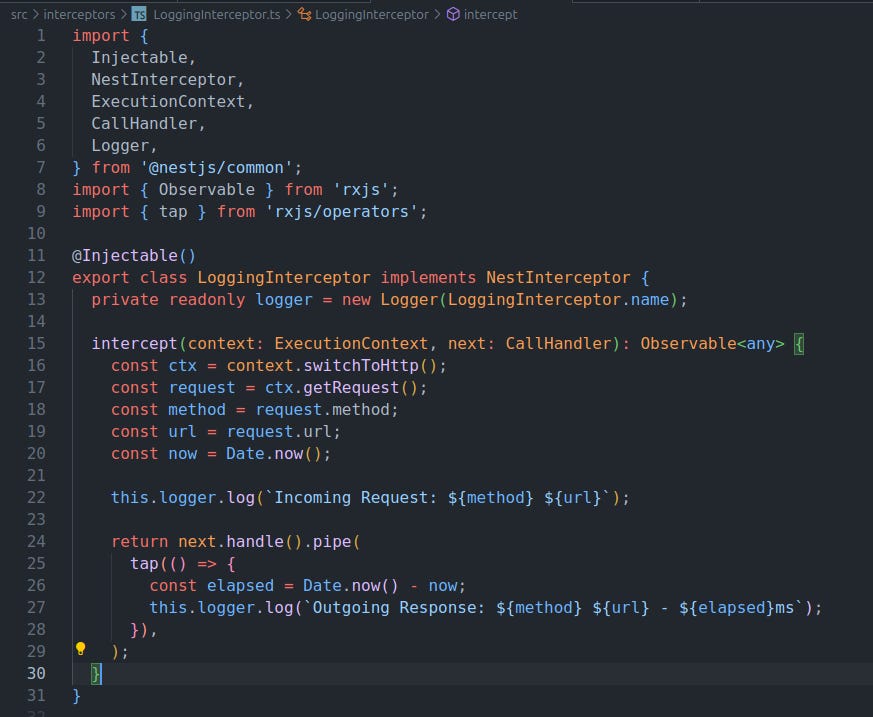873x717 pixels.
Task: Click the lightbulb code action icon
Action: 80,649
